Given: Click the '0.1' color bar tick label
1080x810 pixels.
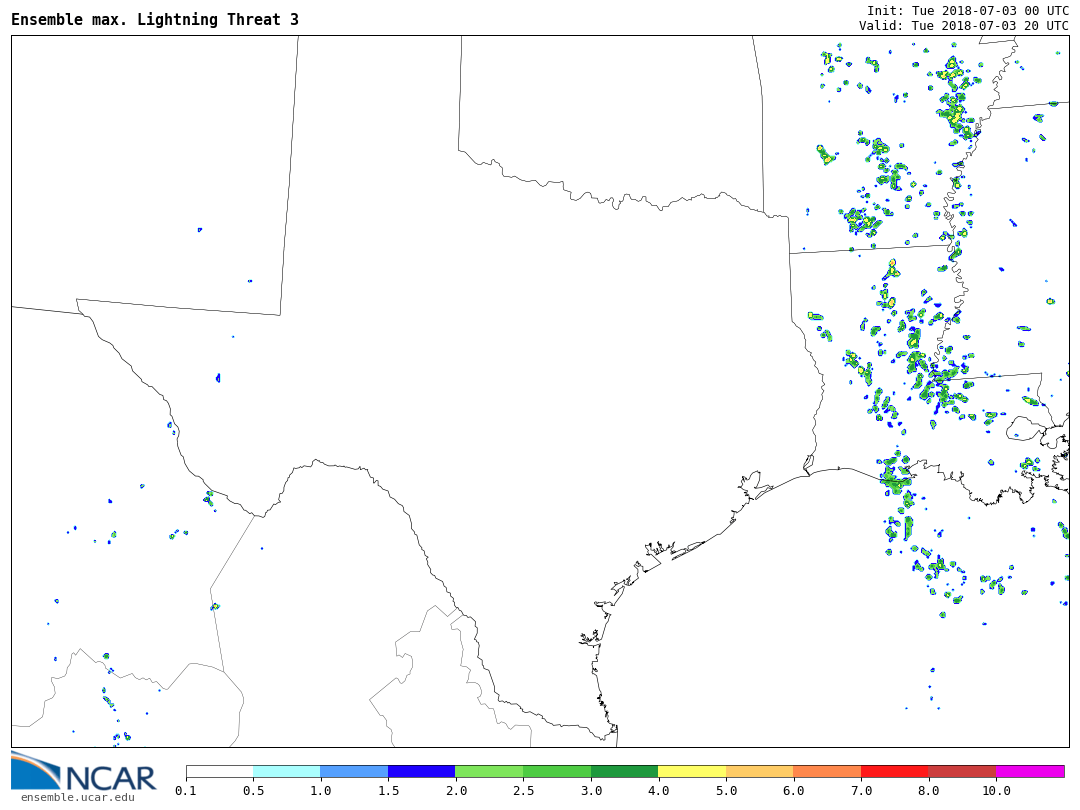Looking at the screenshot, I should (x=186, y=791).
